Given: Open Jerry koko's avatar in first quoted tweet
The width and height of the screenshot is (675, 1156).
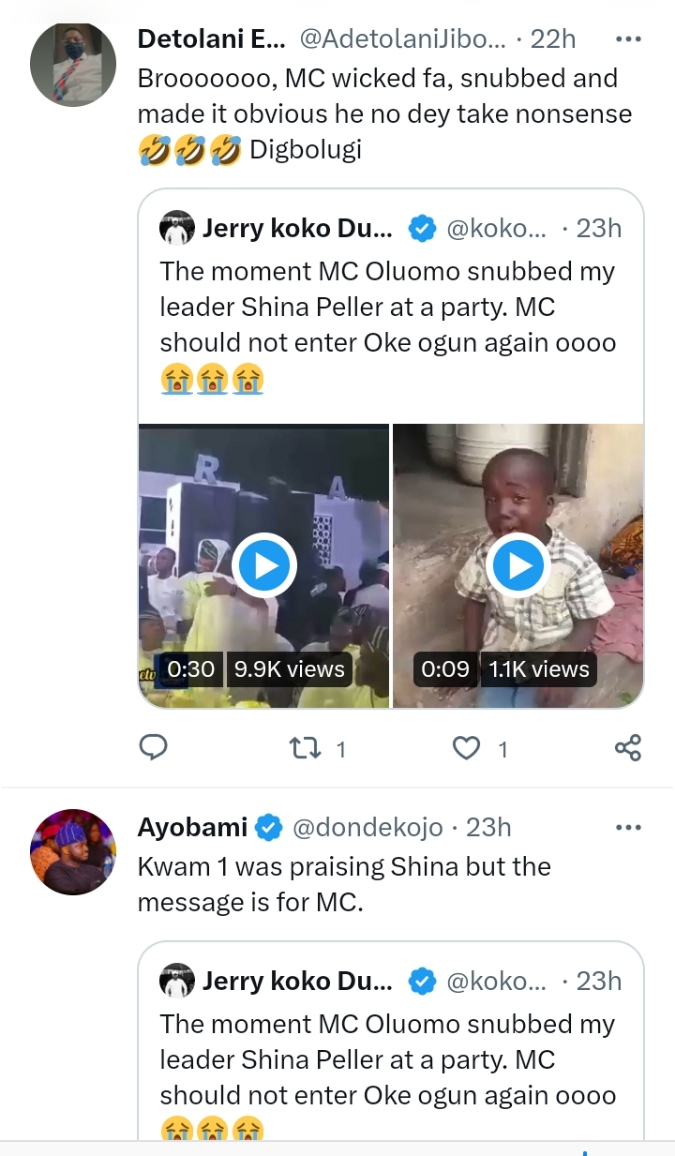Looking at the screenshot, I should [x=177, y=228].
